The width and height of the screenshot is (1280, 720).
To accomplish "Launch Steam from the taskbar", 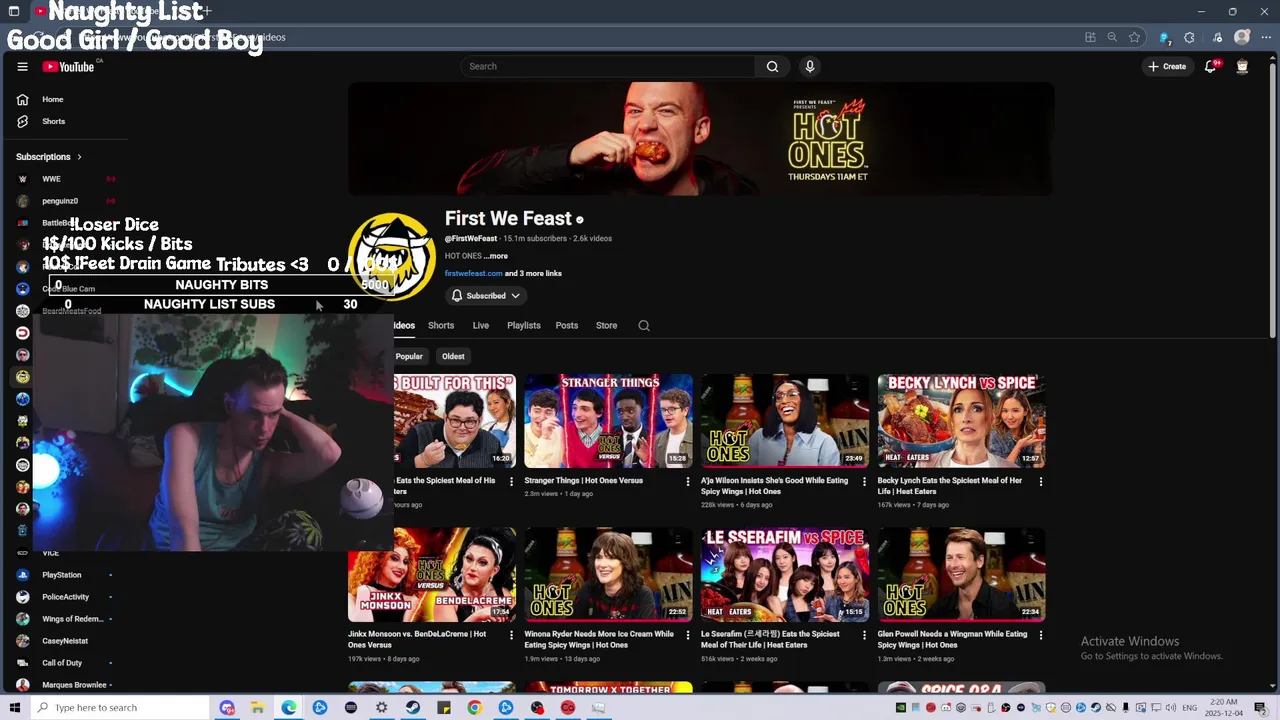I will pyautogui.click(x=413, y=708).
